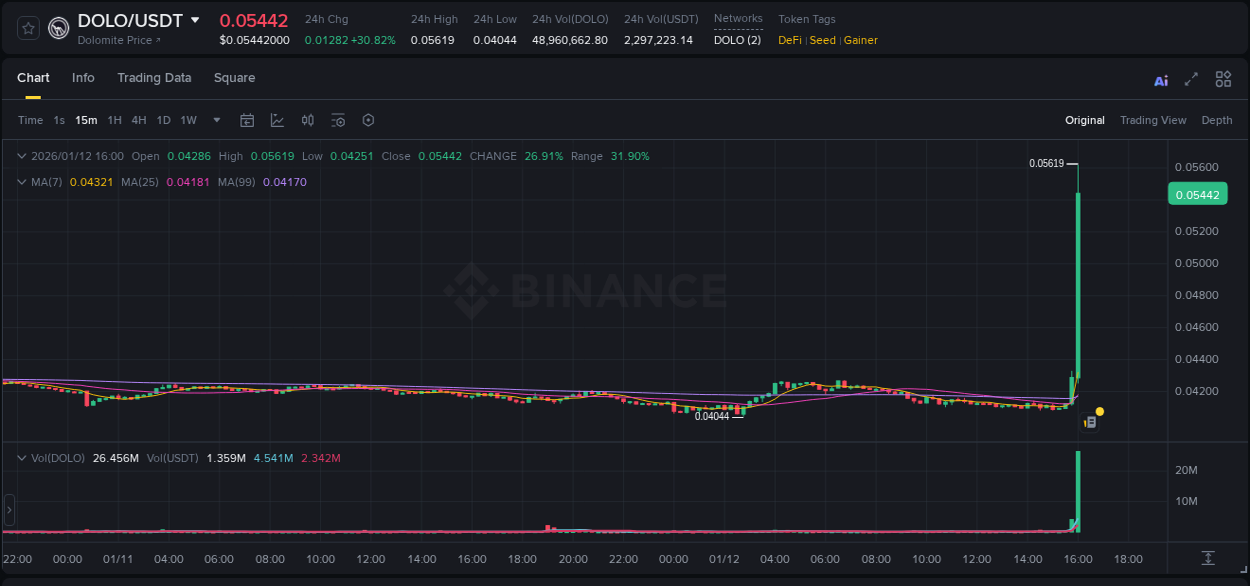Select the 15m timeframe interval

coord(86,120)
